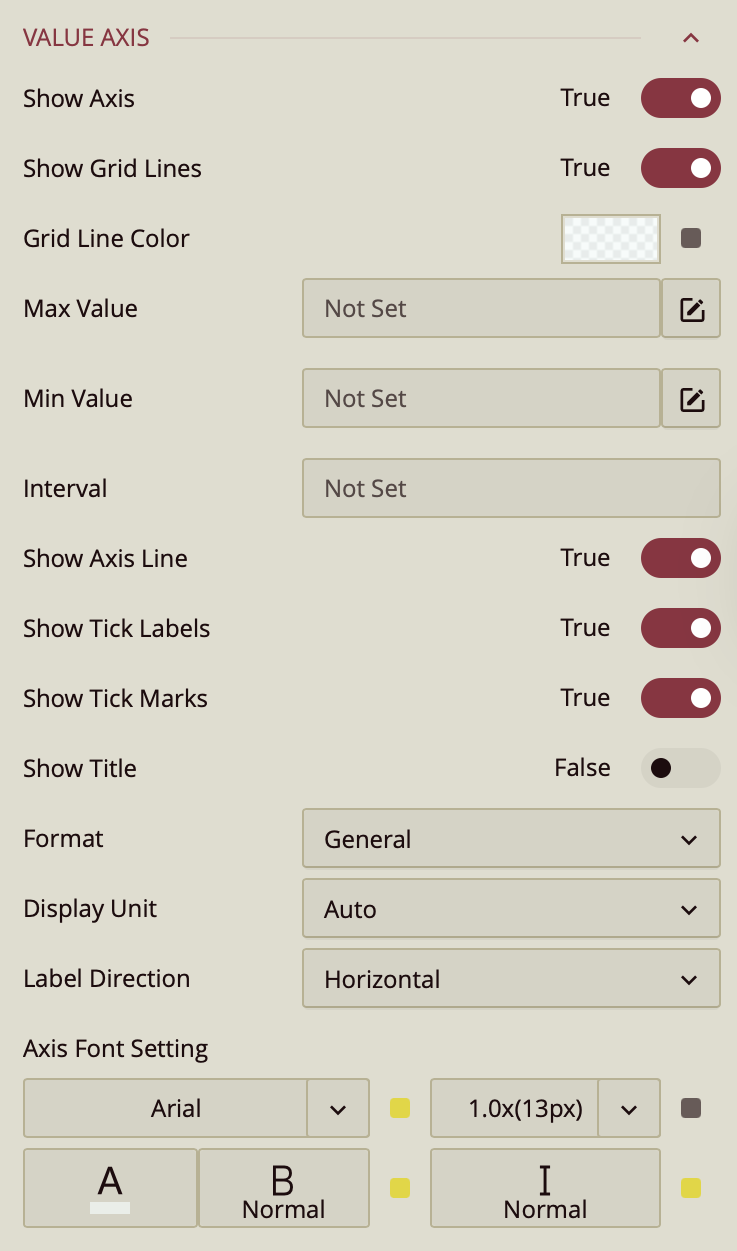Click yellow square next to Arial font
Viewport: 737px width, 1251px height.
[400, 1108]
